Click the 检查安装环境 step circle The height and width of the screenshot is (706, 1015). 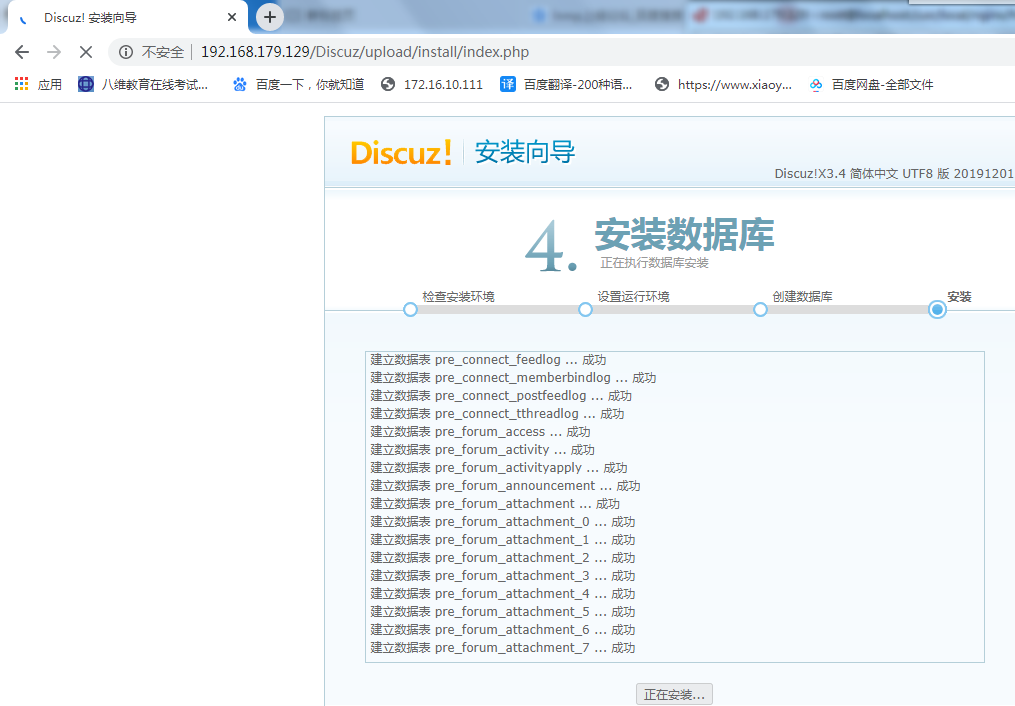pos(410,309)
